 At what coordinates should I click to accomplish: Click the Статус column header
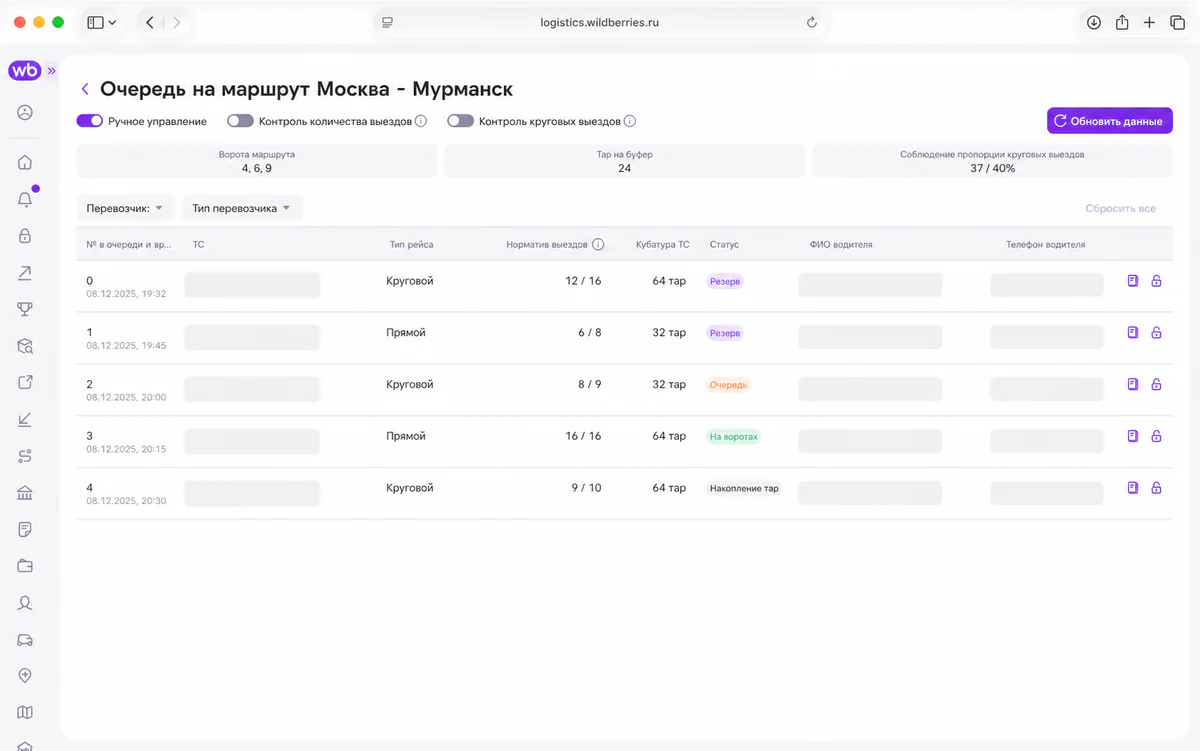724,244
